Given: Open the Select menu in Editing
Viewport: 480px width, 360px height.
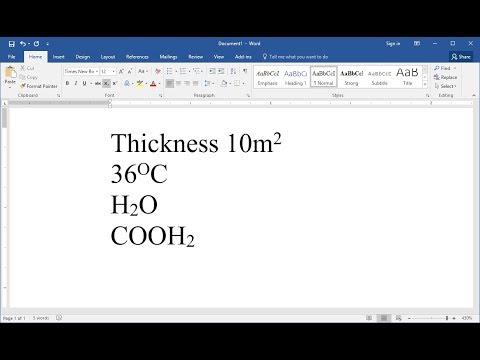Looking at the screenshot, I should (445, 86).
